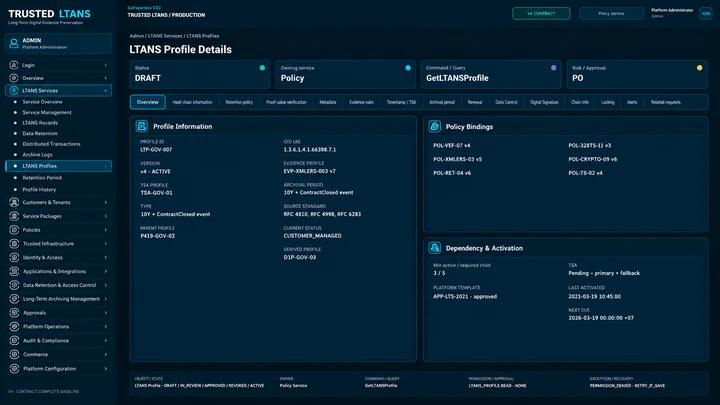The height and width of the screenshot is (405, 720).
Task: Click the Long-Term Archiving Management icon
Action: [x=14, y=299]
